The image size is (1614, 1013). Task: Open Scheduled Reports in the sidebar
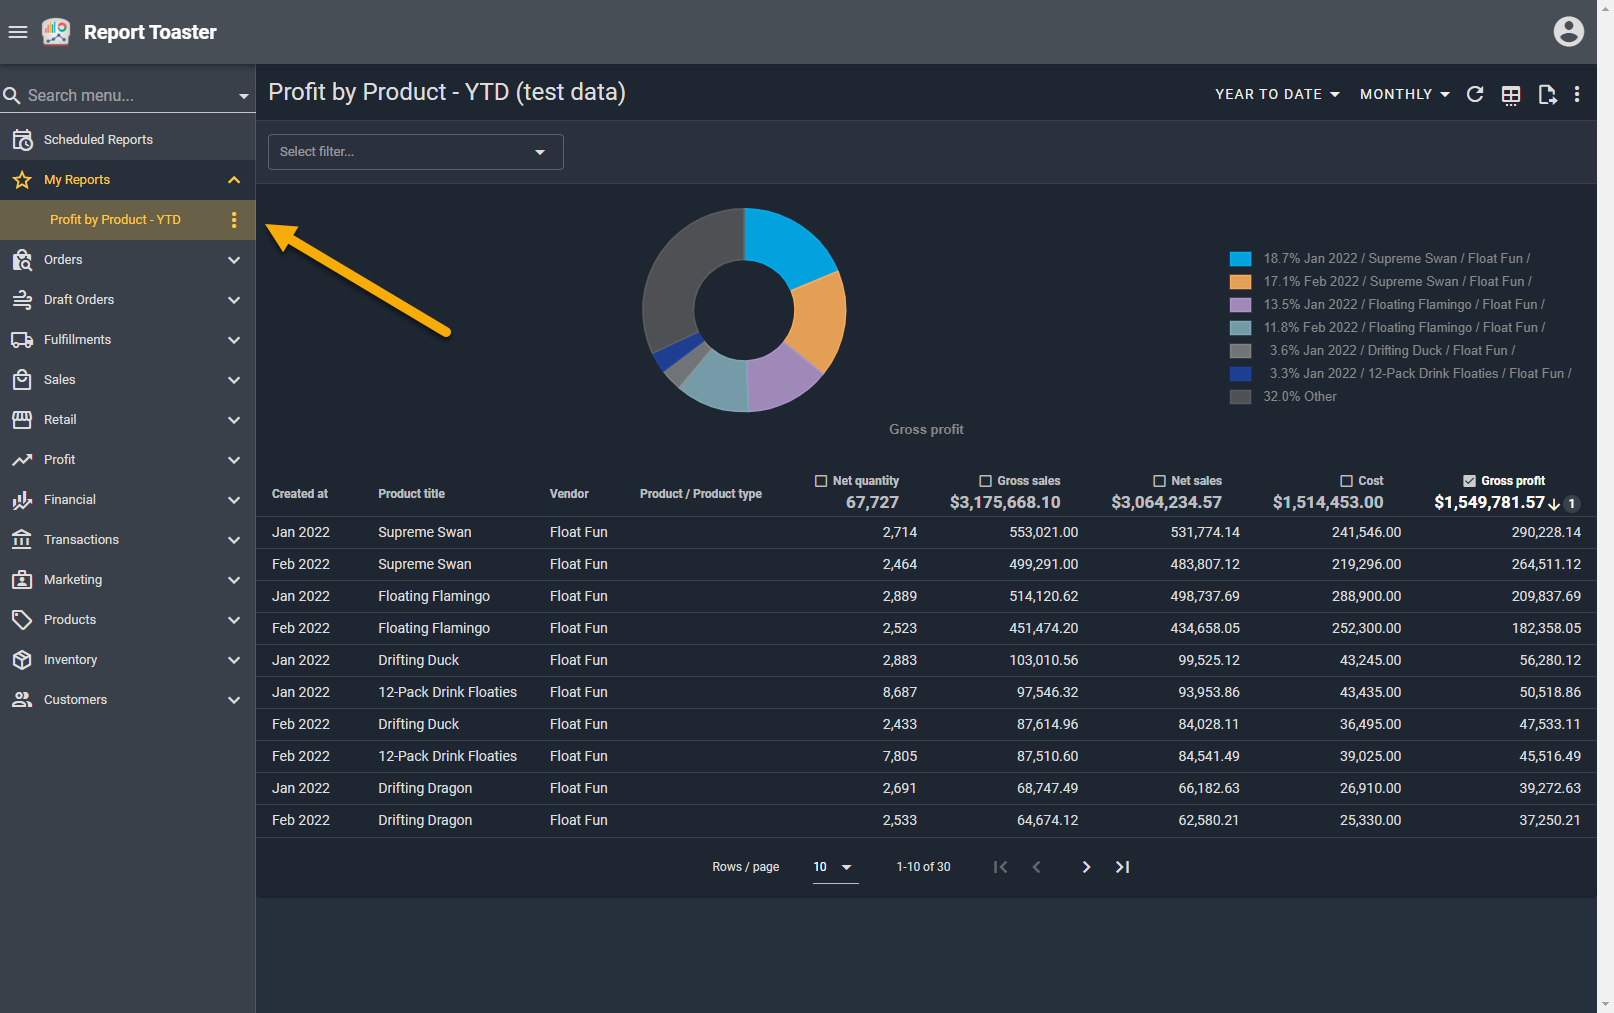click(x=98, y=140)
